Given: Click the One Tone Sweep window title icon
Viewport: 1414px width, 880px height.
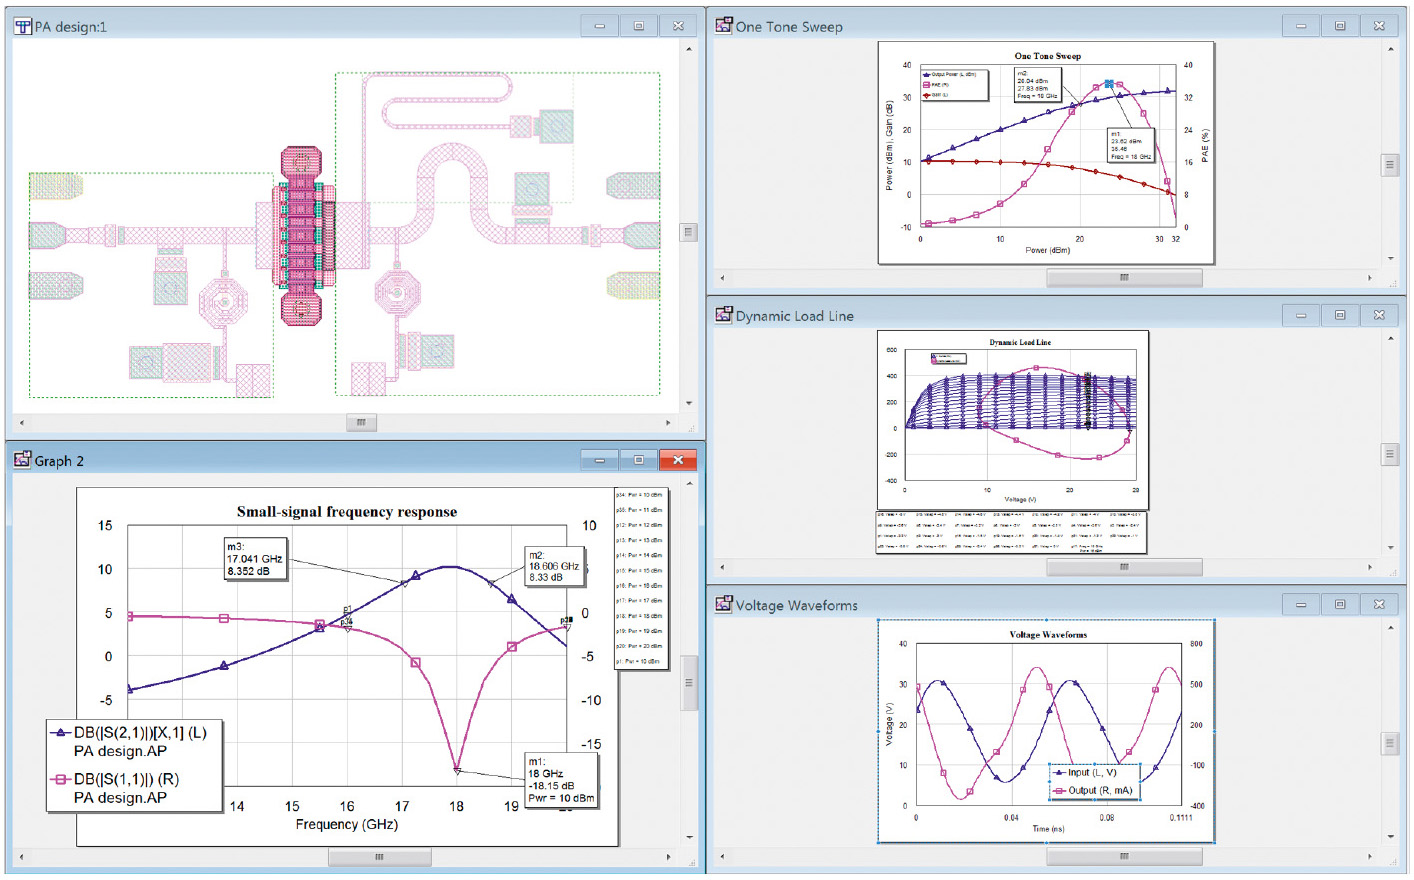Looking at the screenshot, I should [724, 26].
